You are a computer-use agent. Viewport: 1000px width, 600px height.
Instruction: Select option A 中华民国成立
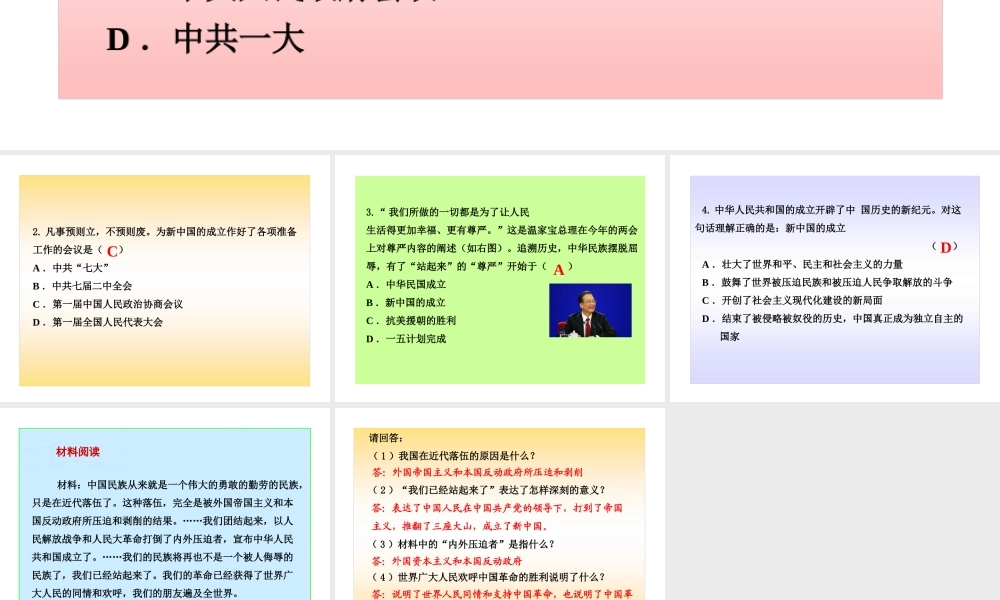[407, 284]
